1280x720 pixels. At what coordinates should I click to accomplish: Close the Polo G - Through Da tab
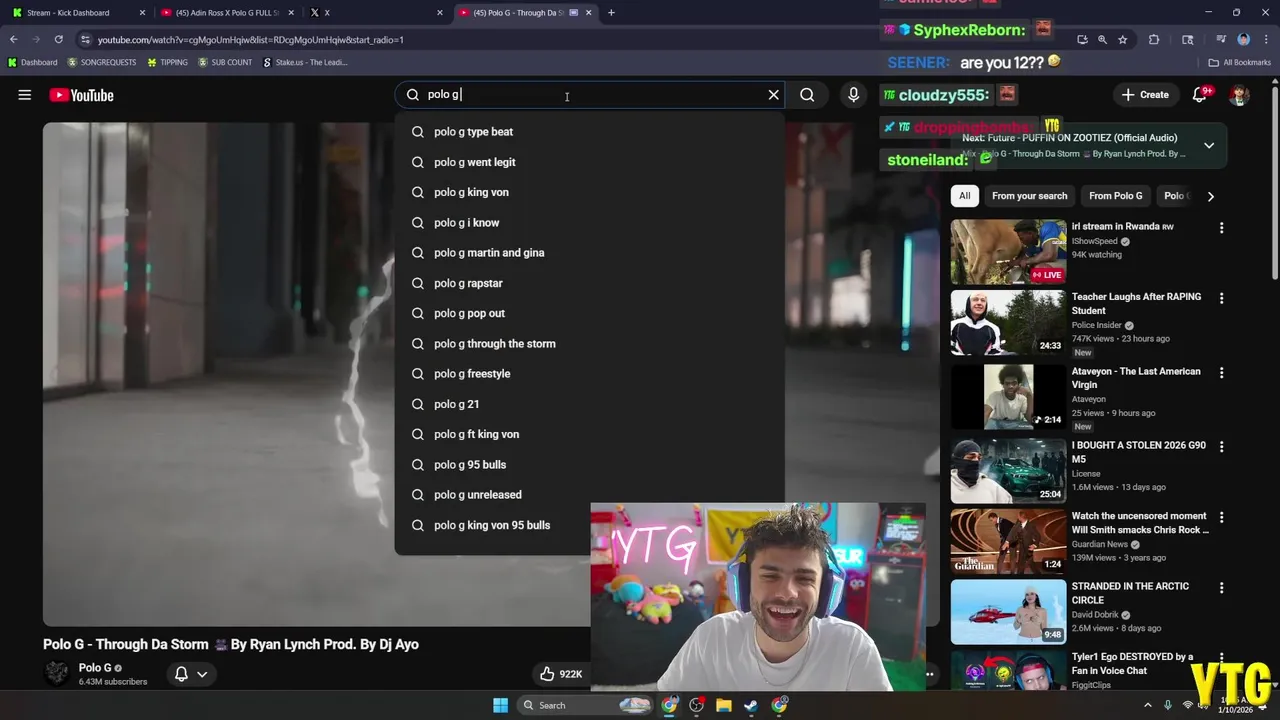pos(589,13)
